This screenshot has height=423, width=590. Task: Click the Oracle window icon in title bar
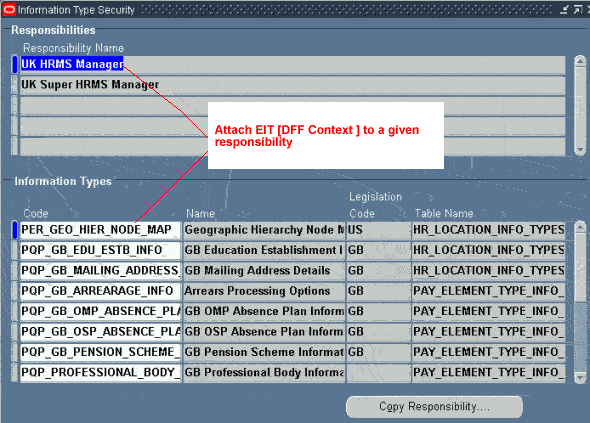pyautogui.click(x=9, y=9)
